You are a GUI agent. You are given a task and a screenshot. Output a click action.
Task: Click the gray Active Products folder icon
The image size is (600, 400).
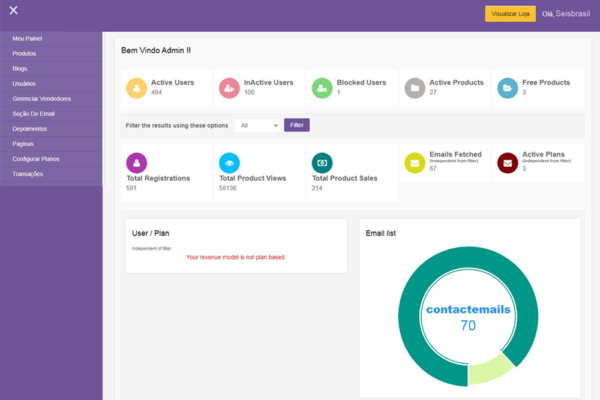414,88
